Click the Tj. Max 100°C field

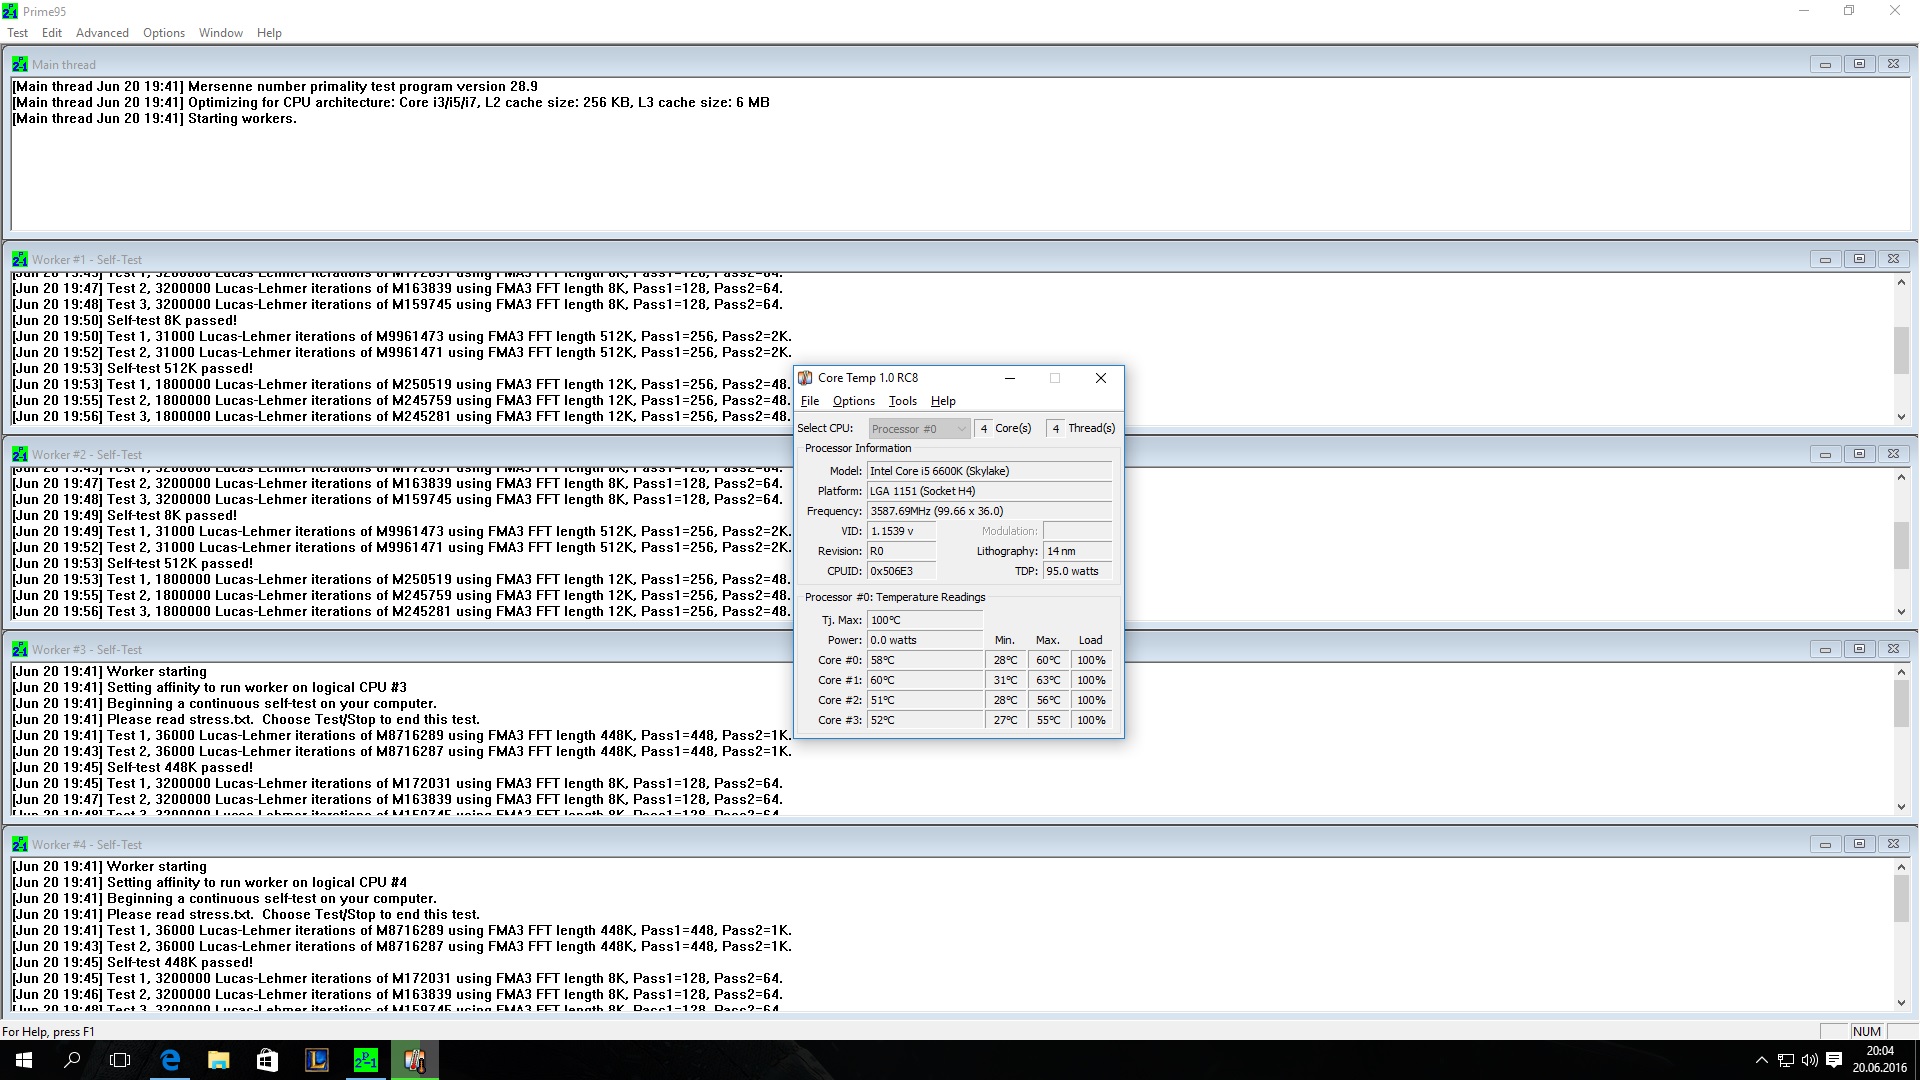click(925, 620)
